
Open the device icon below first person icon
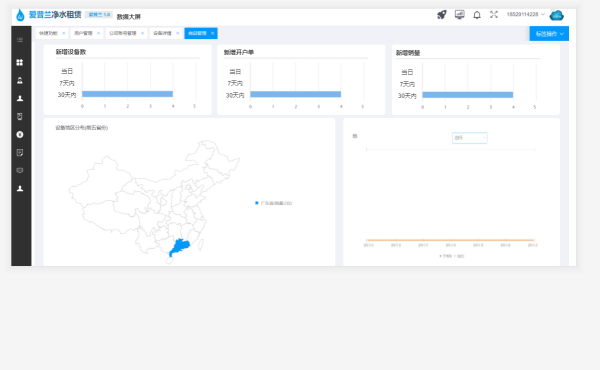click(x=20, y=116)
